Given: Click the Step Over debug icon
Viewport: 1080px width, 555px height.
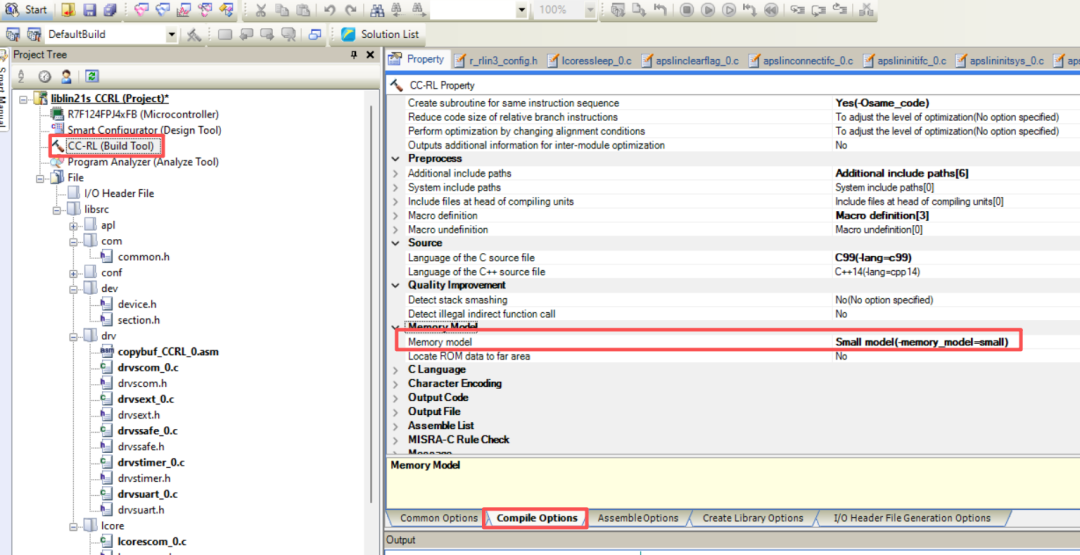Looking at the screenshot, I should pos(818,10).
